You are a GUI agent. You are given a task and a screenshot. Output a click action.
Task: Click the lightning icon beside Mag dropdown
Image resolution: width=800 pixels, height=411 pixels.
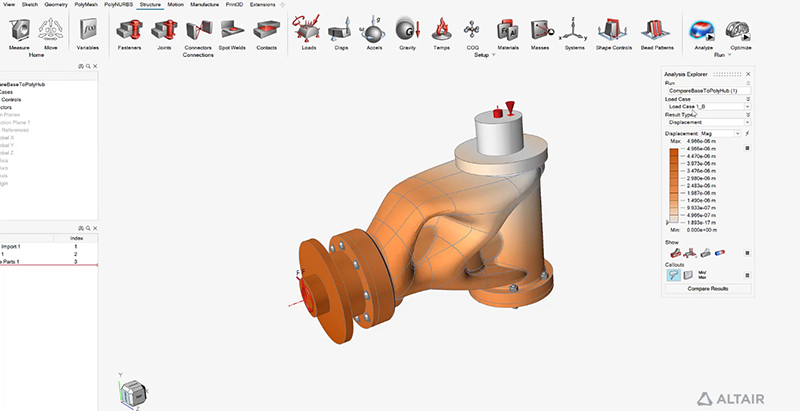[747, 134]
